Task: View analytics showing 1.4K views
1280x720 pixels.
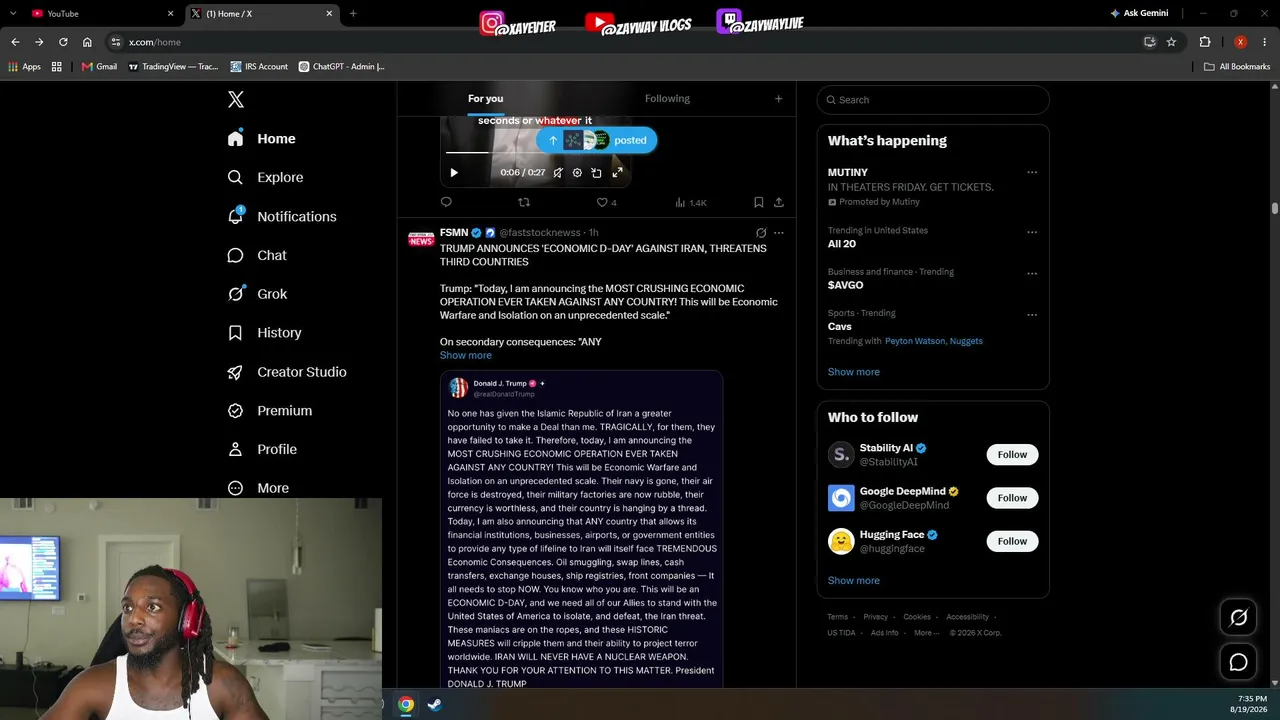Action: [691, 202]
